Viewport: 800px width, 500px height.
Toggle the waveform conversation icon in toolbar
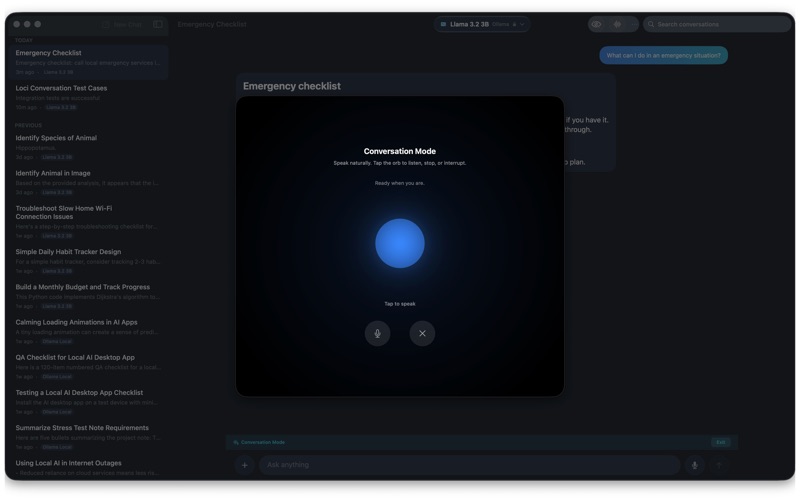pos(617,24)
